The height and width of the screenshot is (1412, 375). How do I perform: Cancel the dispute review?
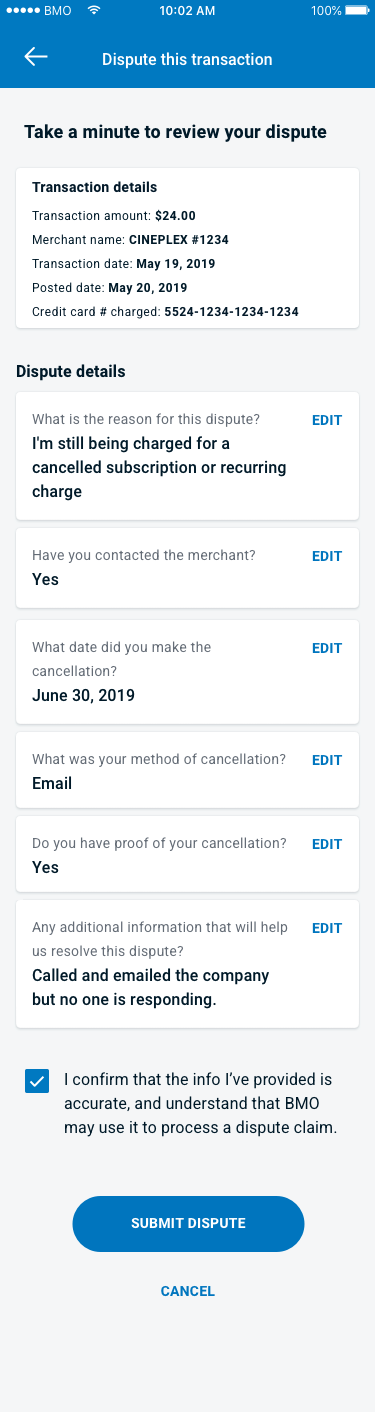(x=188, y=1291)
